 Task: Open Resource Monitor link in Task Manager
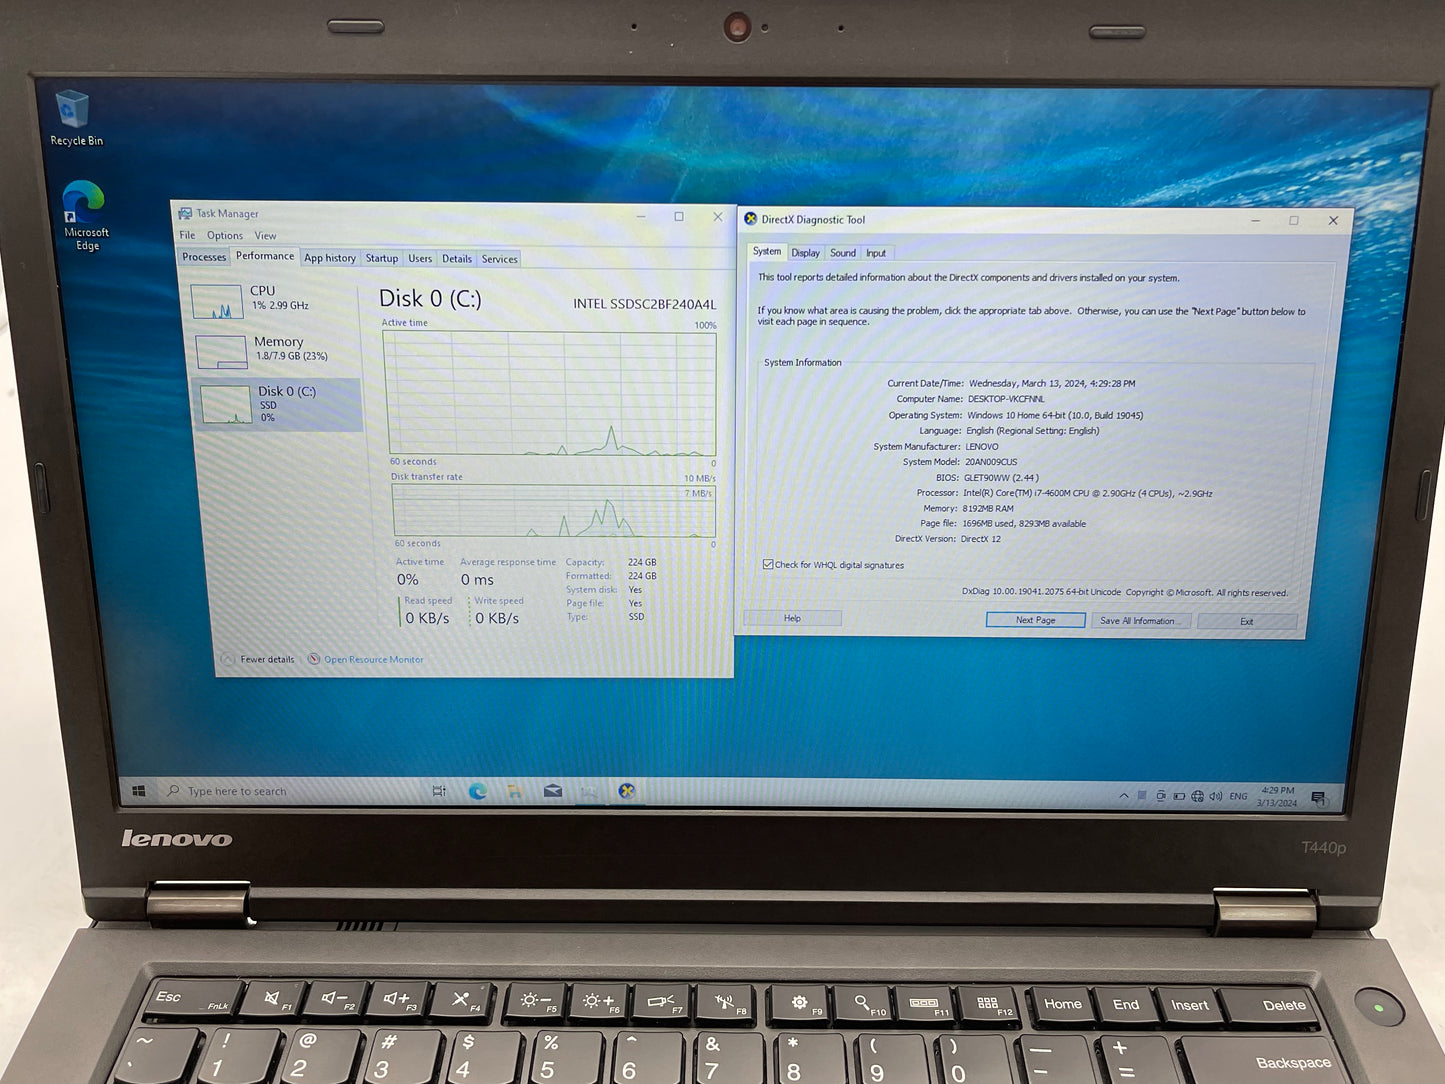(x=372, y=659)
